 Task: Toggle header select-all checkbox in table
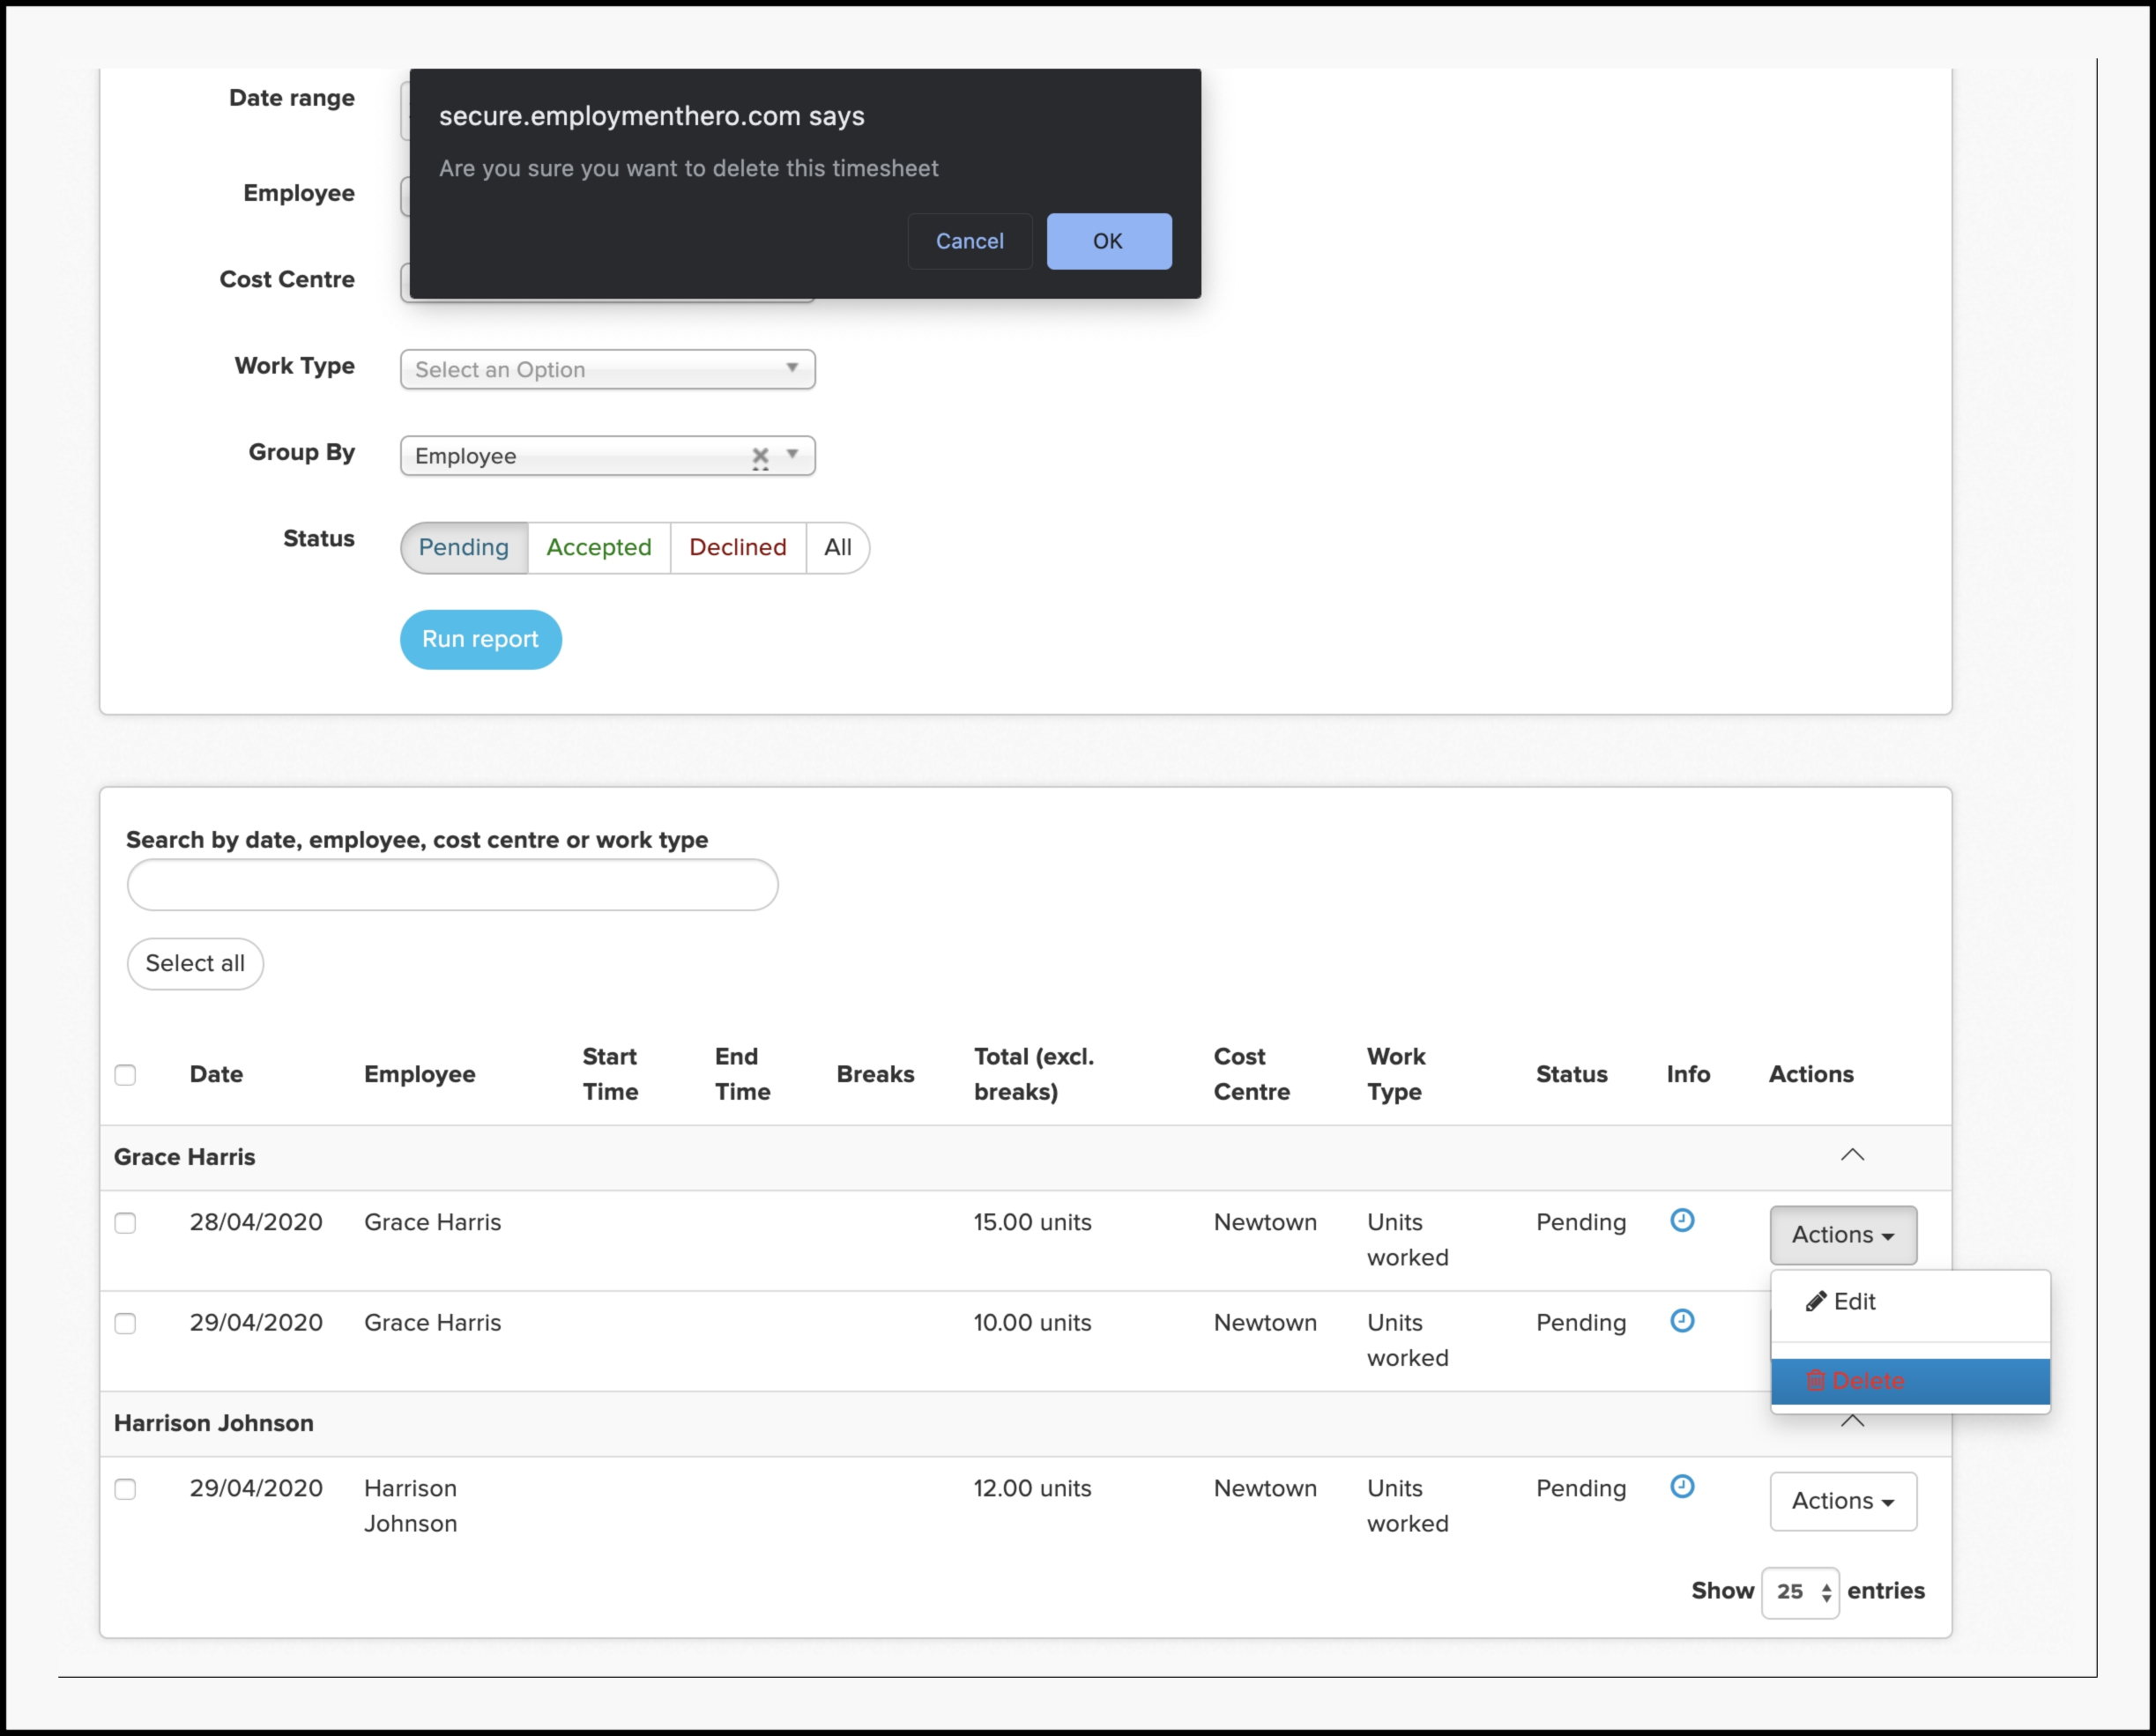pyautogui.click(x=125, y=1075)
